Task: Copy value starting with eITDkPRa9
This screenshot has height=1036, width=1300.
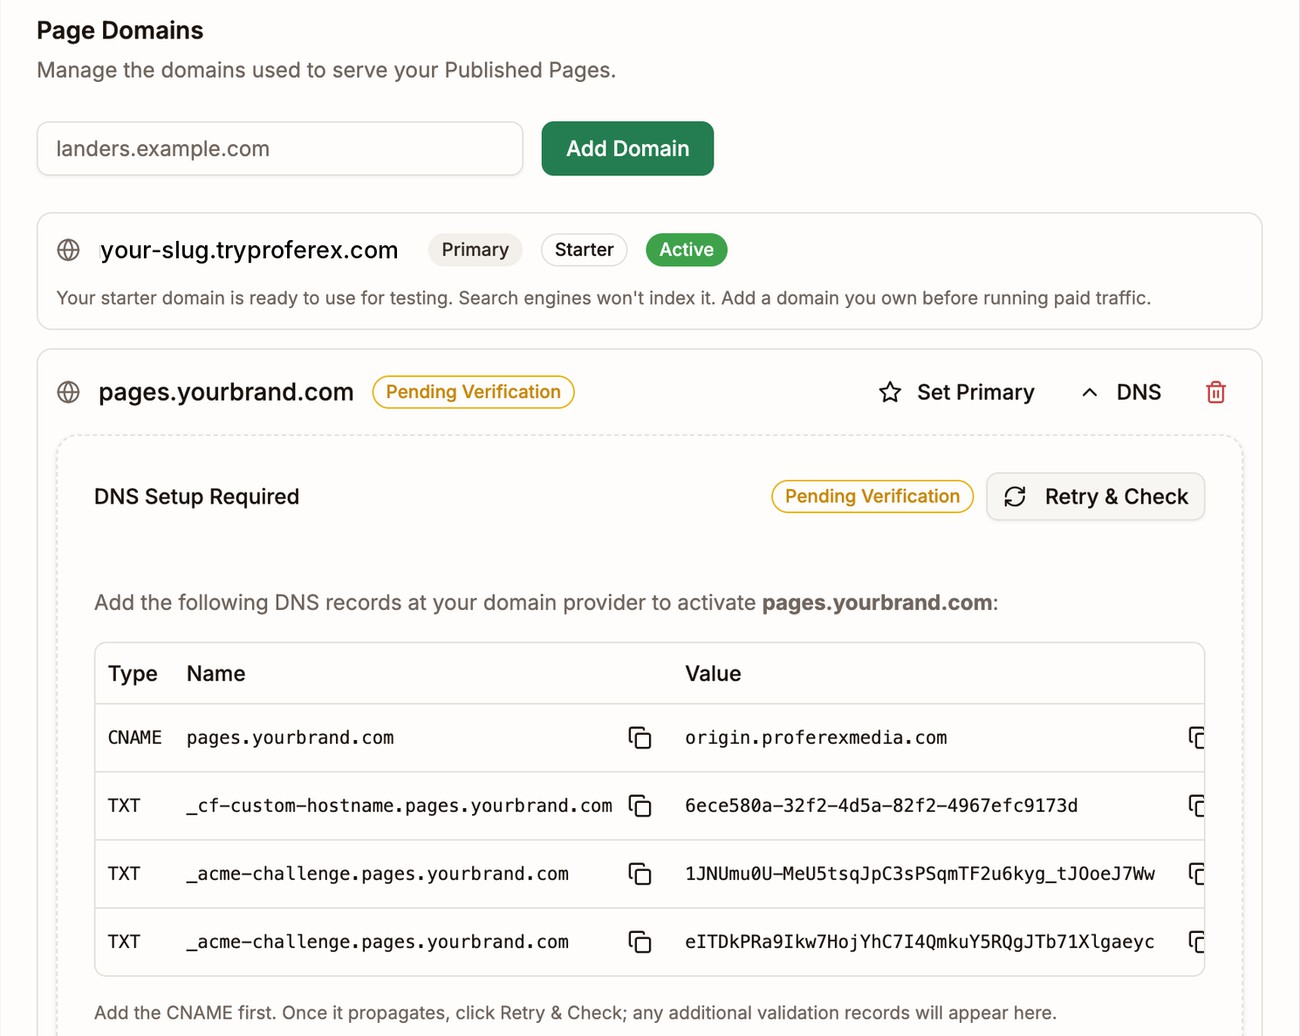Action: click(x=1196, y=942)
